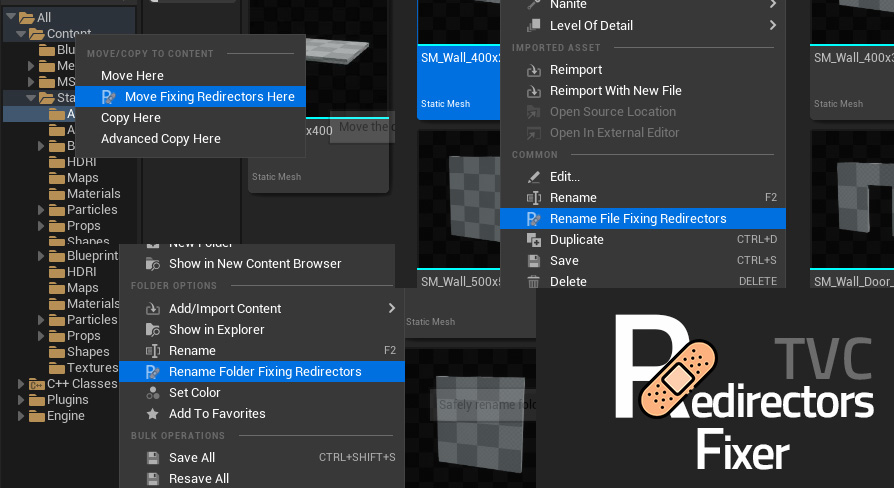The width and height of the screenshot is (894, 488).
Task: Click the Plugins folder icon in tree
Action: point(36,400)
